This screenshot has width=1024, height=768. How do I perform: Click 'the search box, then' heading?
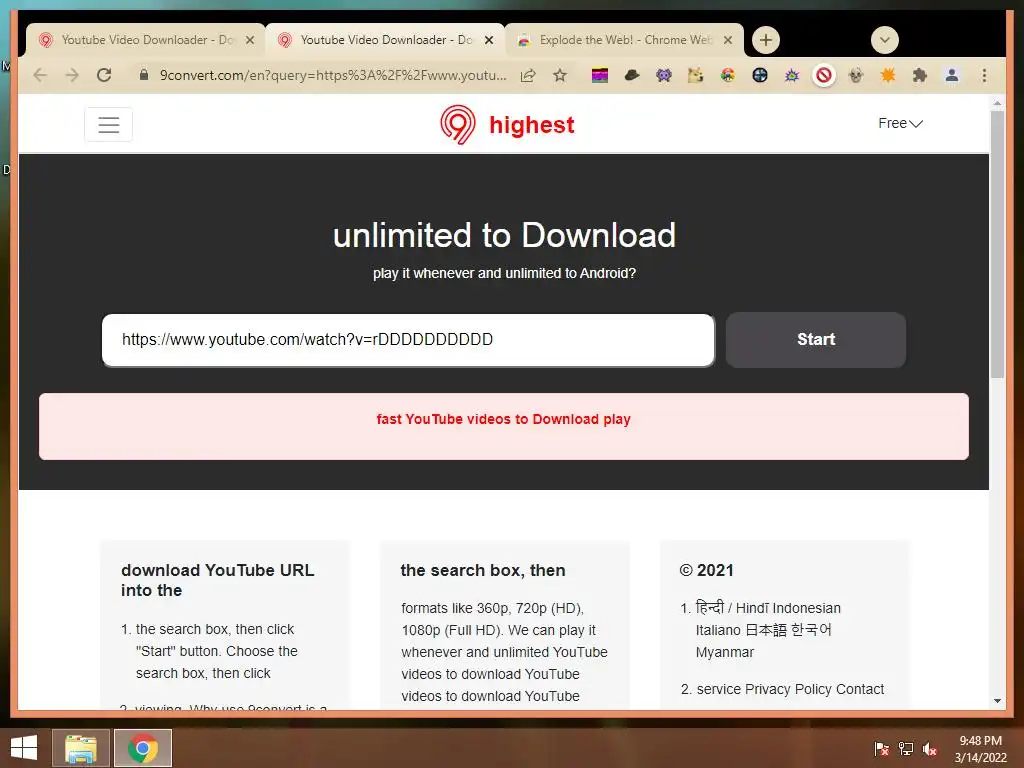(x=483, y=570)
